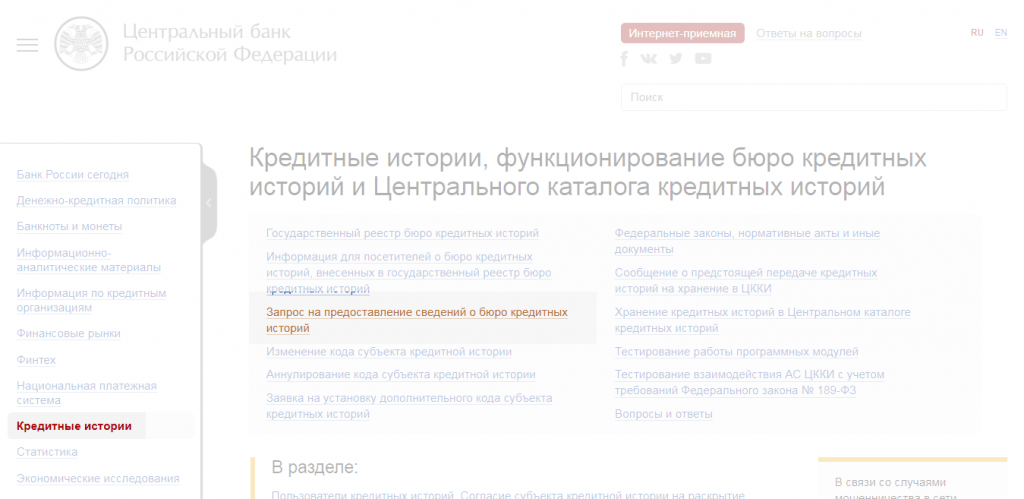The width and height of the screenshot is (1024, 499).
Task: Switch language to EN
Action: click(1000, 33)
